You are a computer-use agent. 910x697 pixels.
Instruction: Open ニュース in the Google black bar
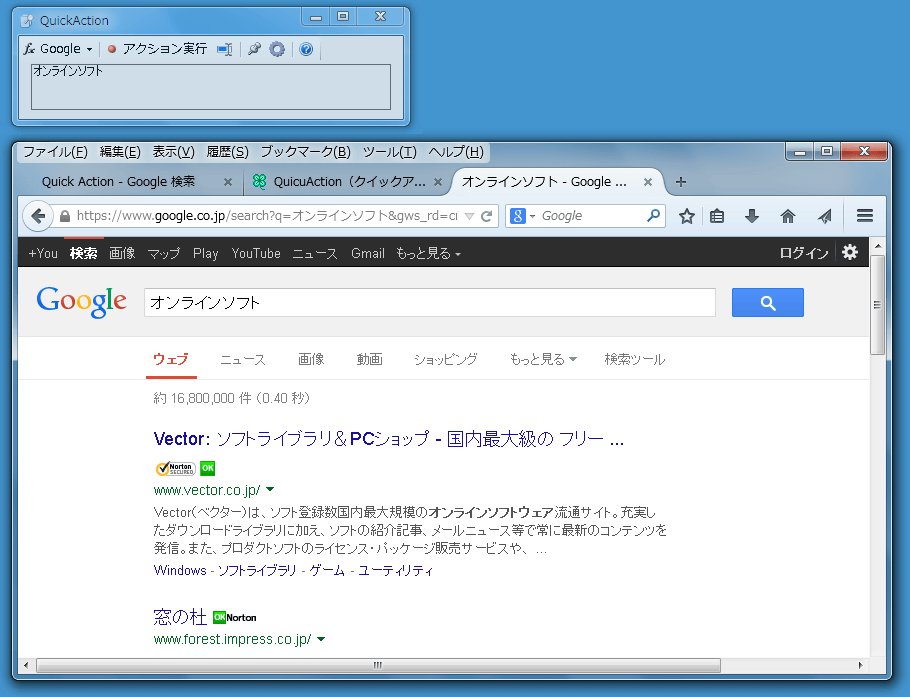(315, 254)
